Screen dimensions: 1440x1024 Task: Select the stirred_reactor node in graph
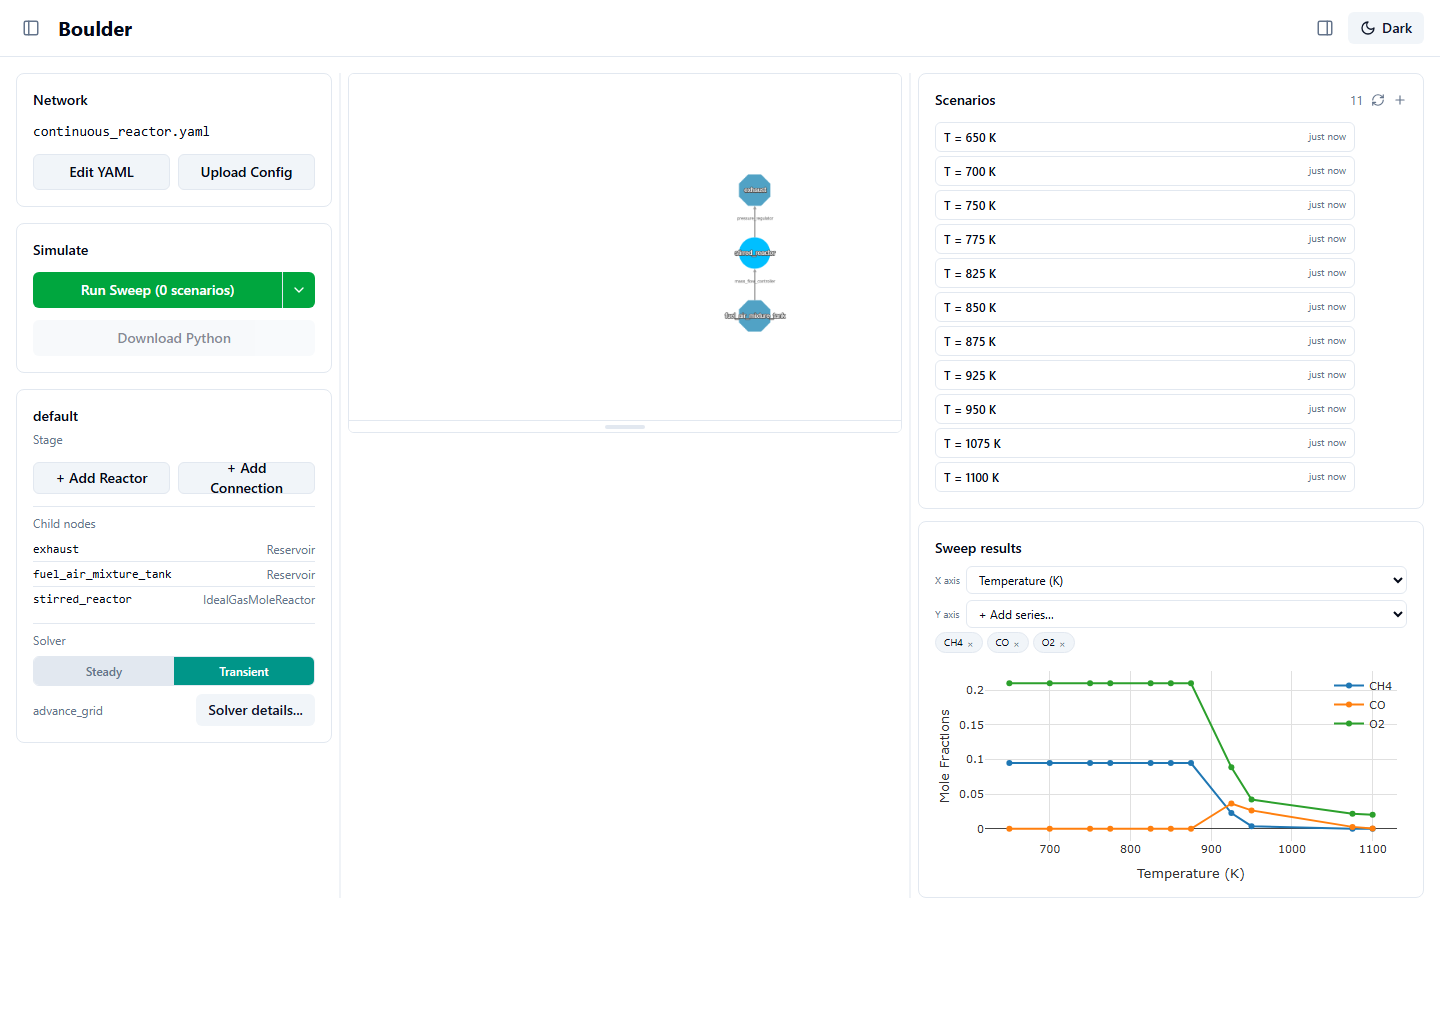[755, 253]
